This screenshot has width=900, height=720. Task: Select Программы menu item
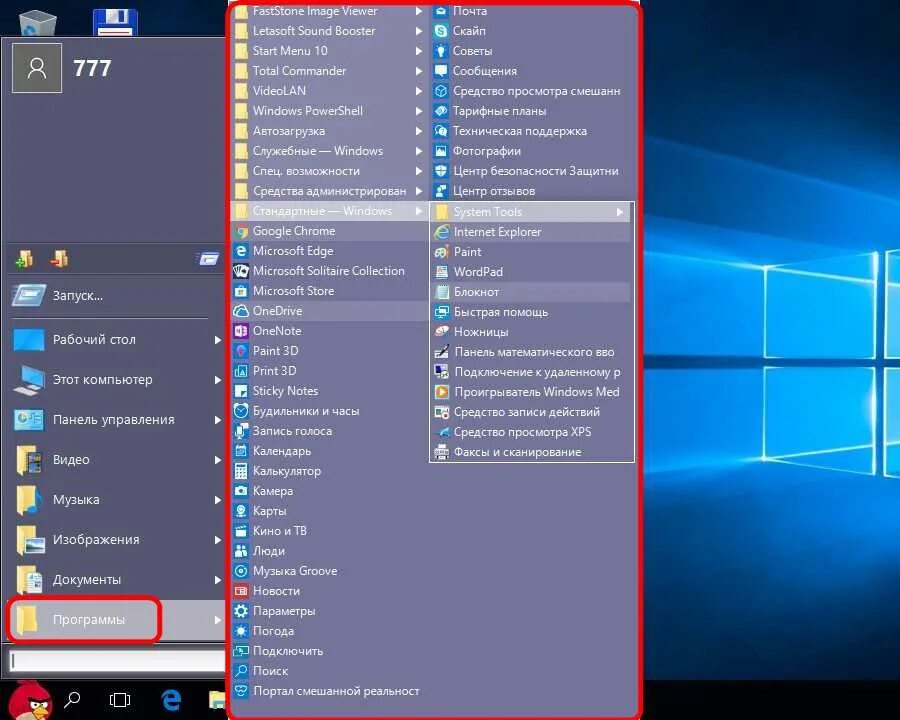coord(117,620)
